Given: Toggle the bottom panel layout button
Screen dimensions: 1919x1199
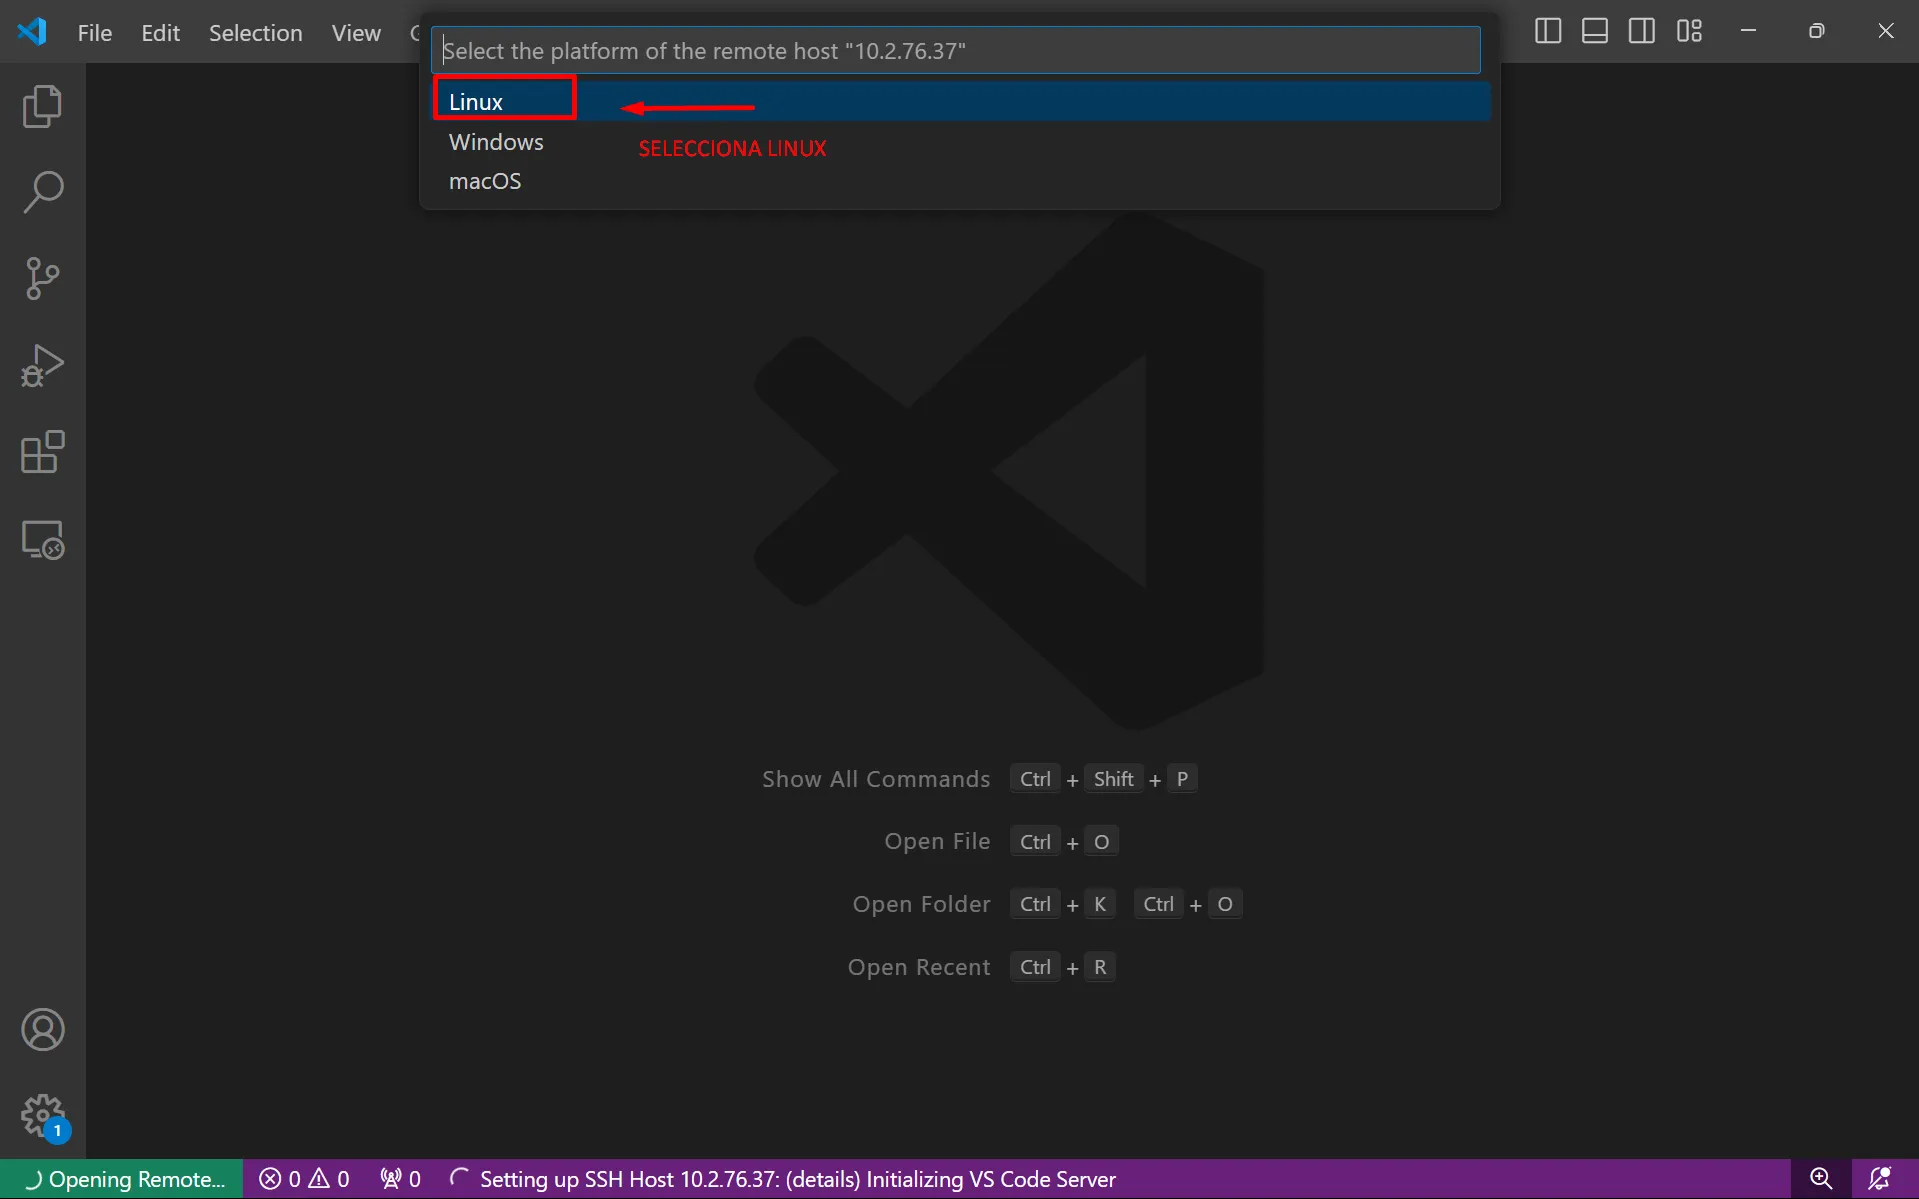Looking at the screenshot, I should 1594,31.
